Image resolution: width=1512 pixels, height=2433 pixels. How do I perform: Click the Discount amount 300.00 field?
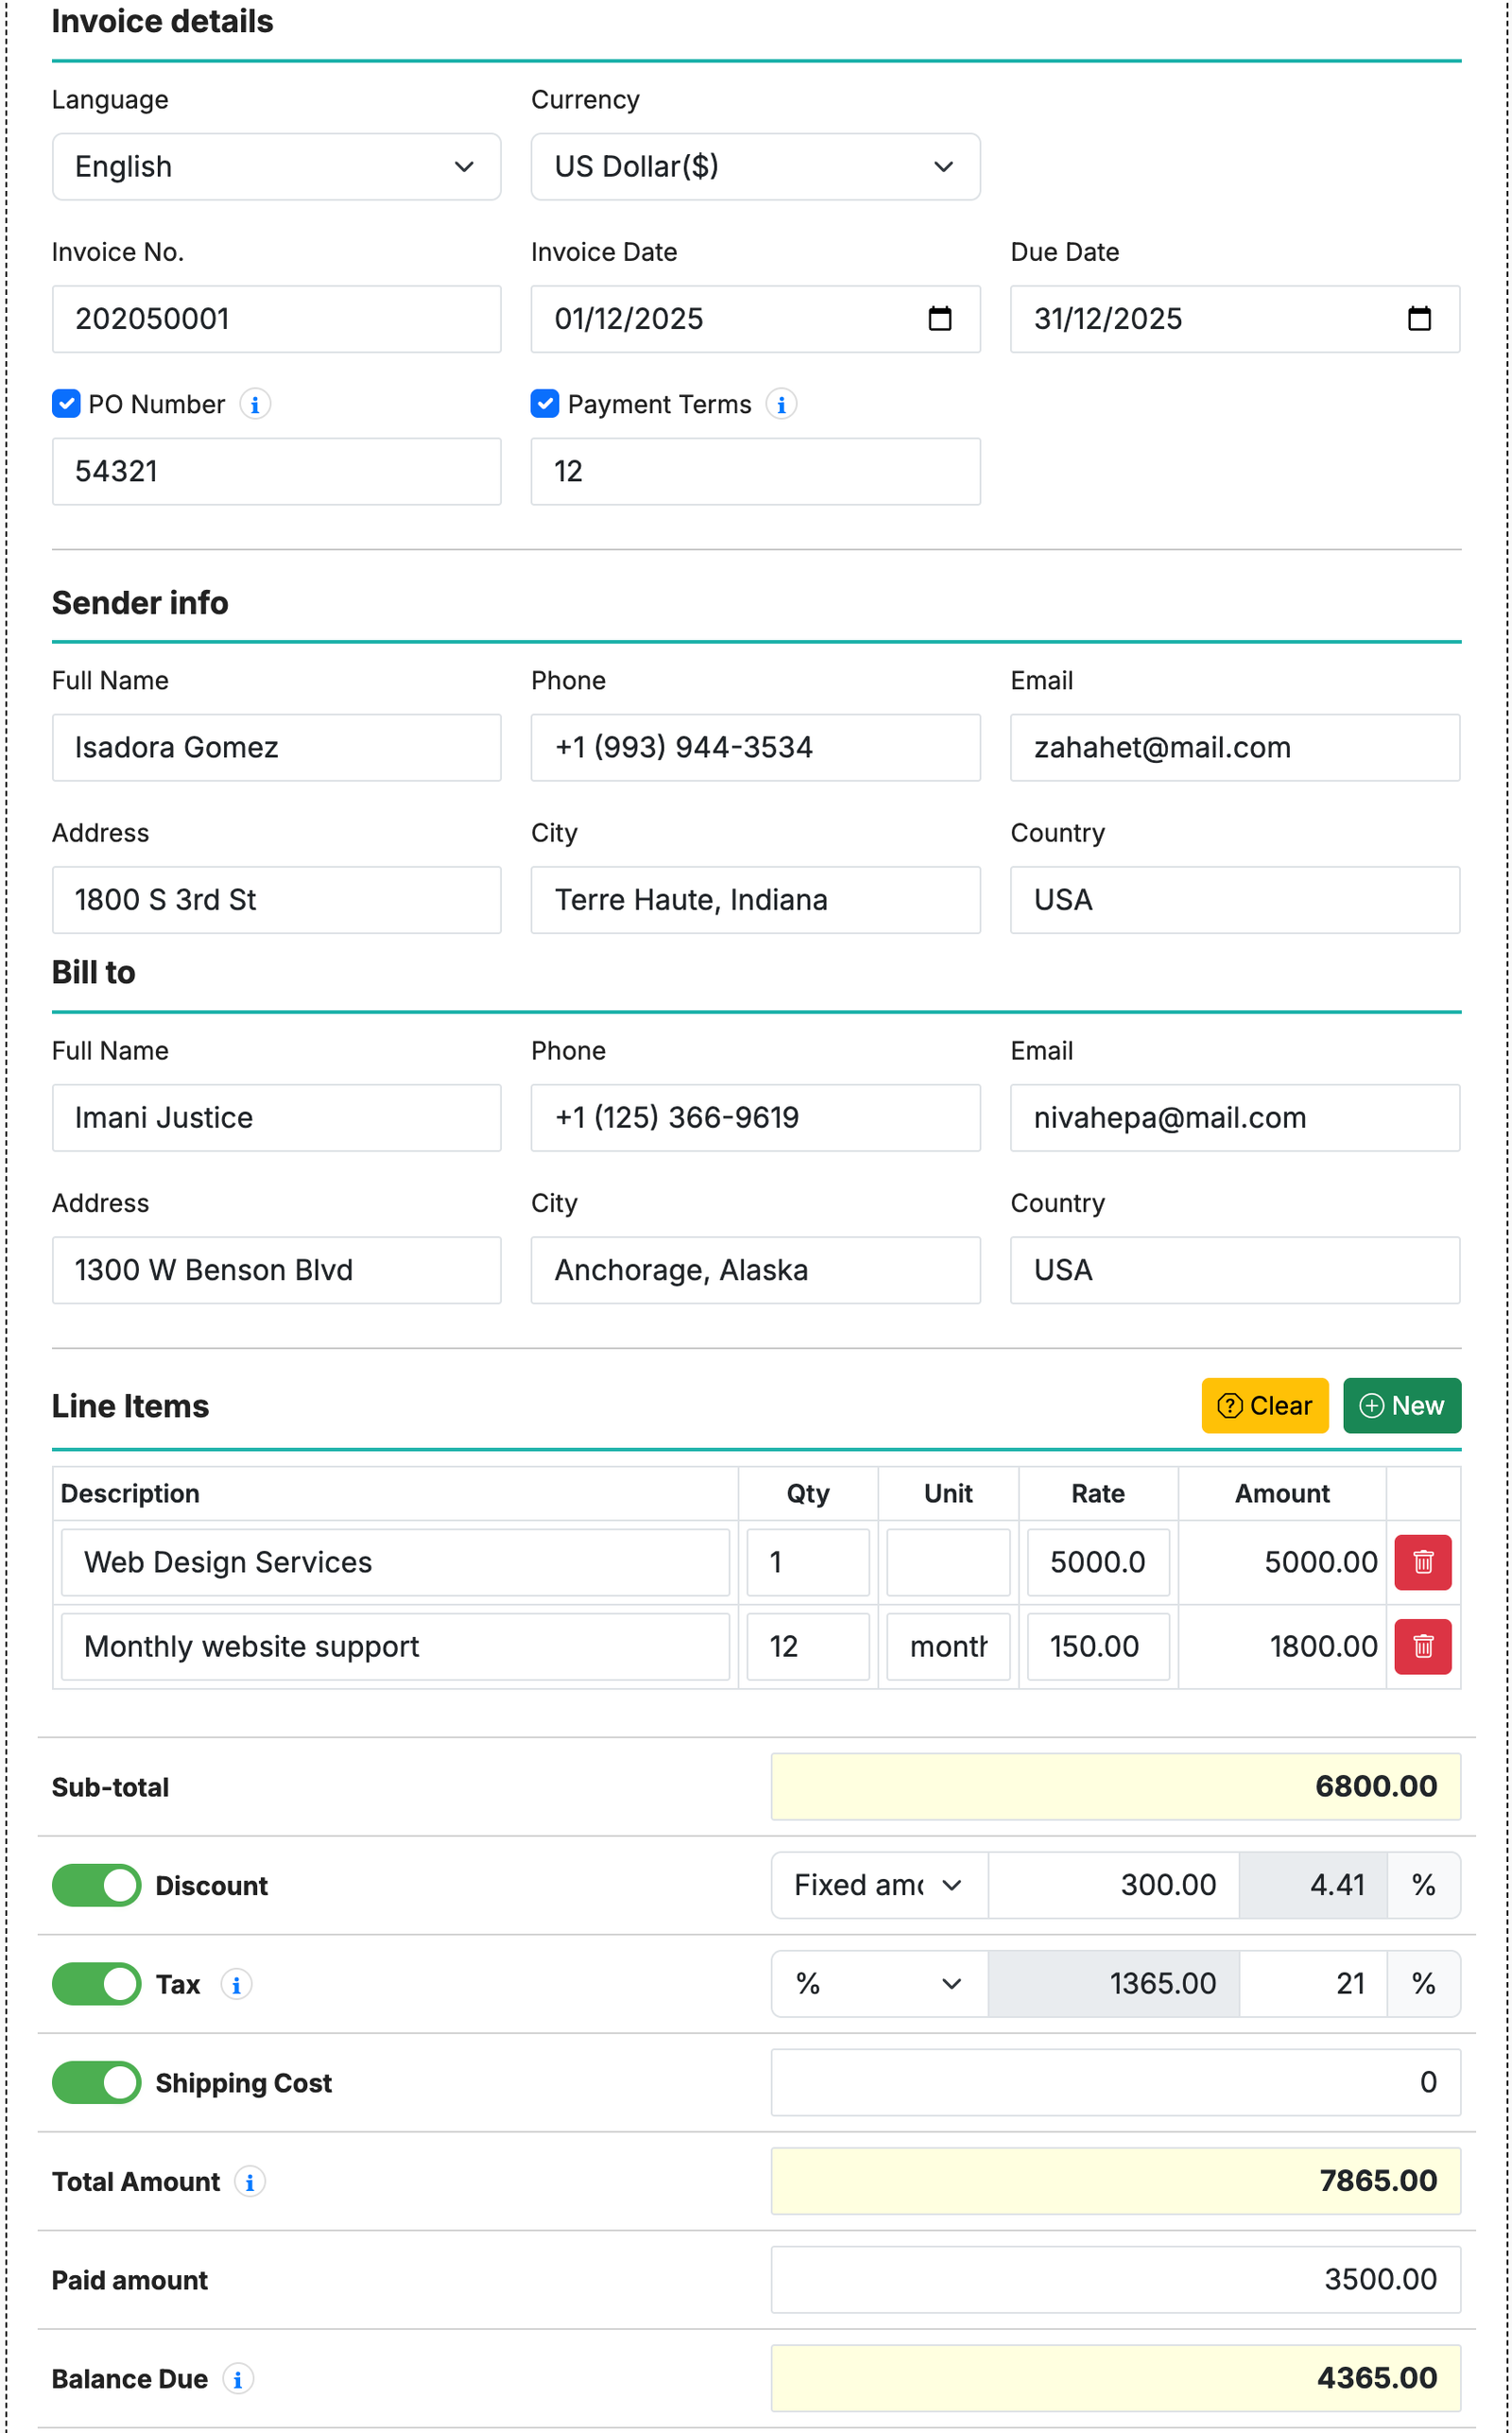[1113, 1885]
